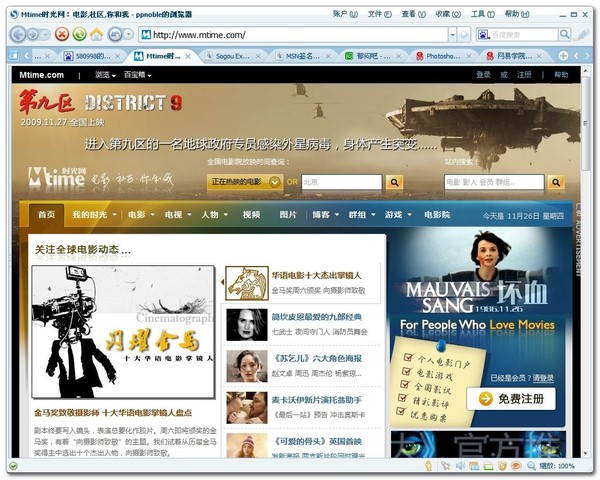This screenshot has width=600, height=480.
Task: Click the popup window blocker status icon
Action: pyautogui.click(x=474, y=466)
